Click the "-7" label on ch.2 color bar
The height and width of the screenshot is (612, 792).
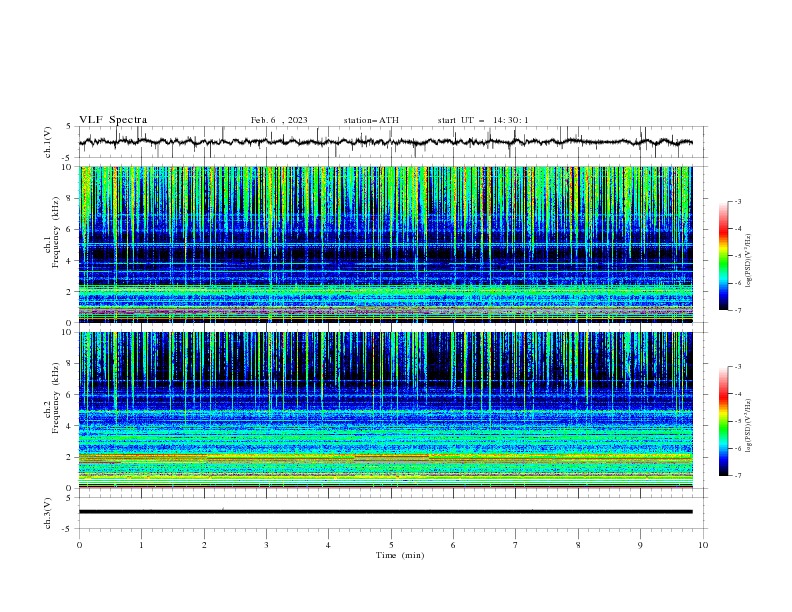pos(737,475)
